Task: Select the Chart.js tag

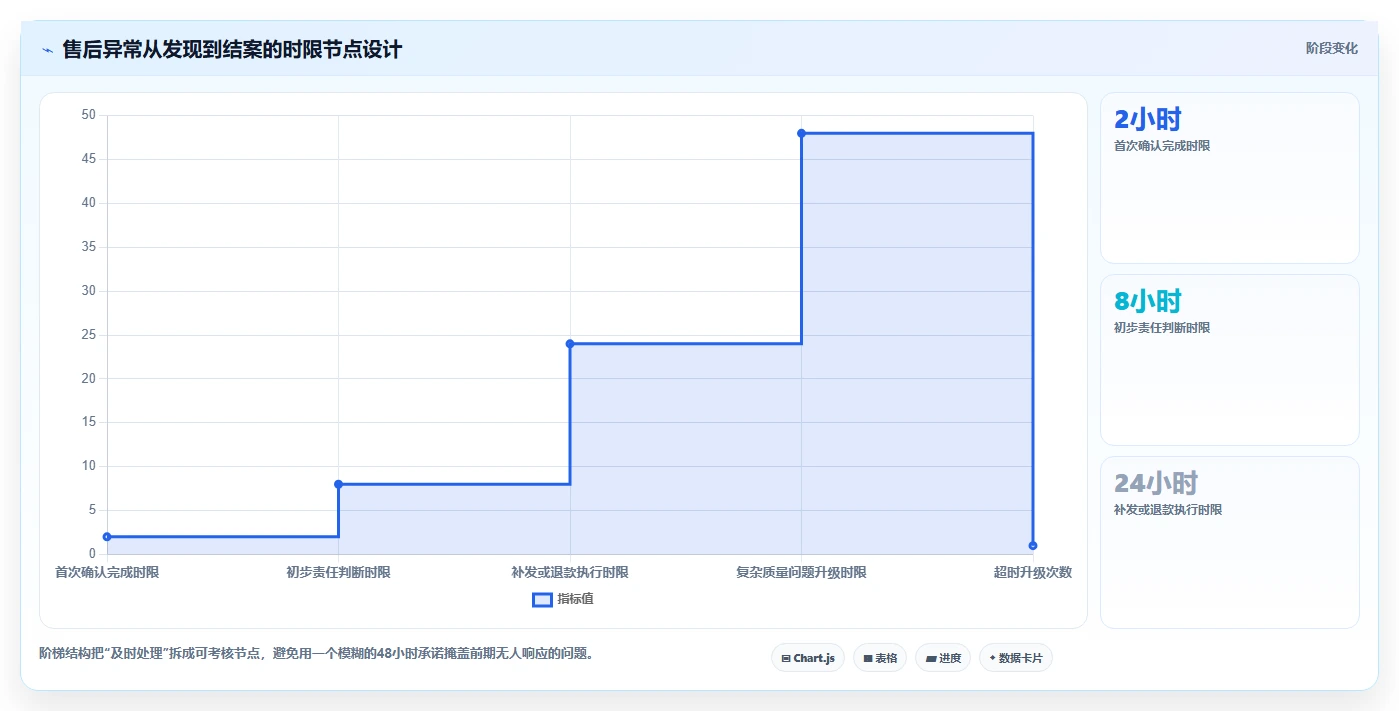Action: click(808, 658)
